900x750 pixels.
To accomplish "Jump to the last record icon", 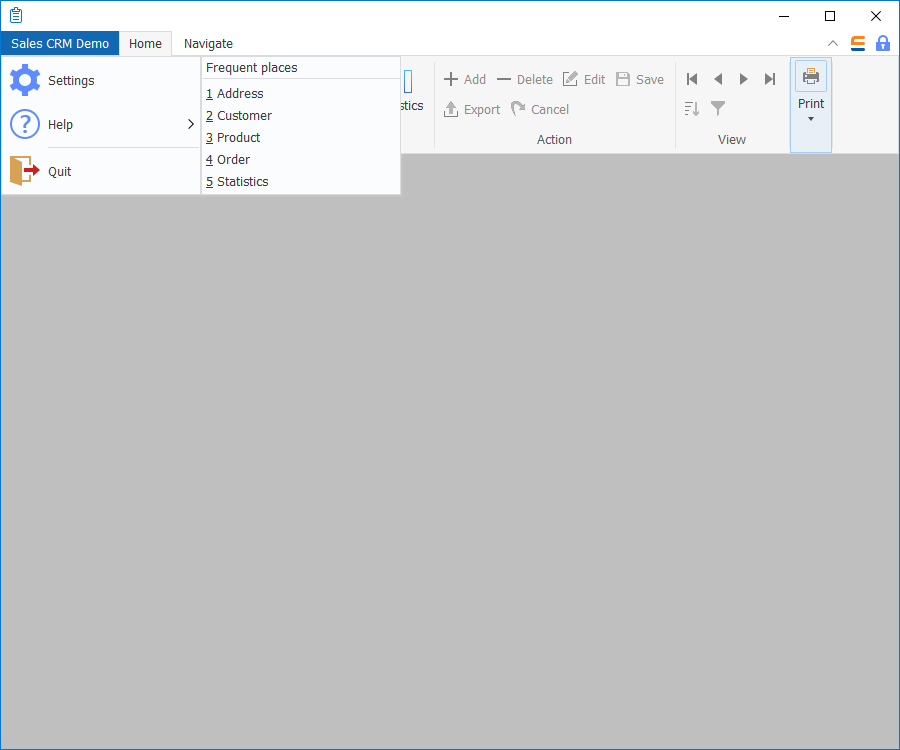I will point(770,79).
